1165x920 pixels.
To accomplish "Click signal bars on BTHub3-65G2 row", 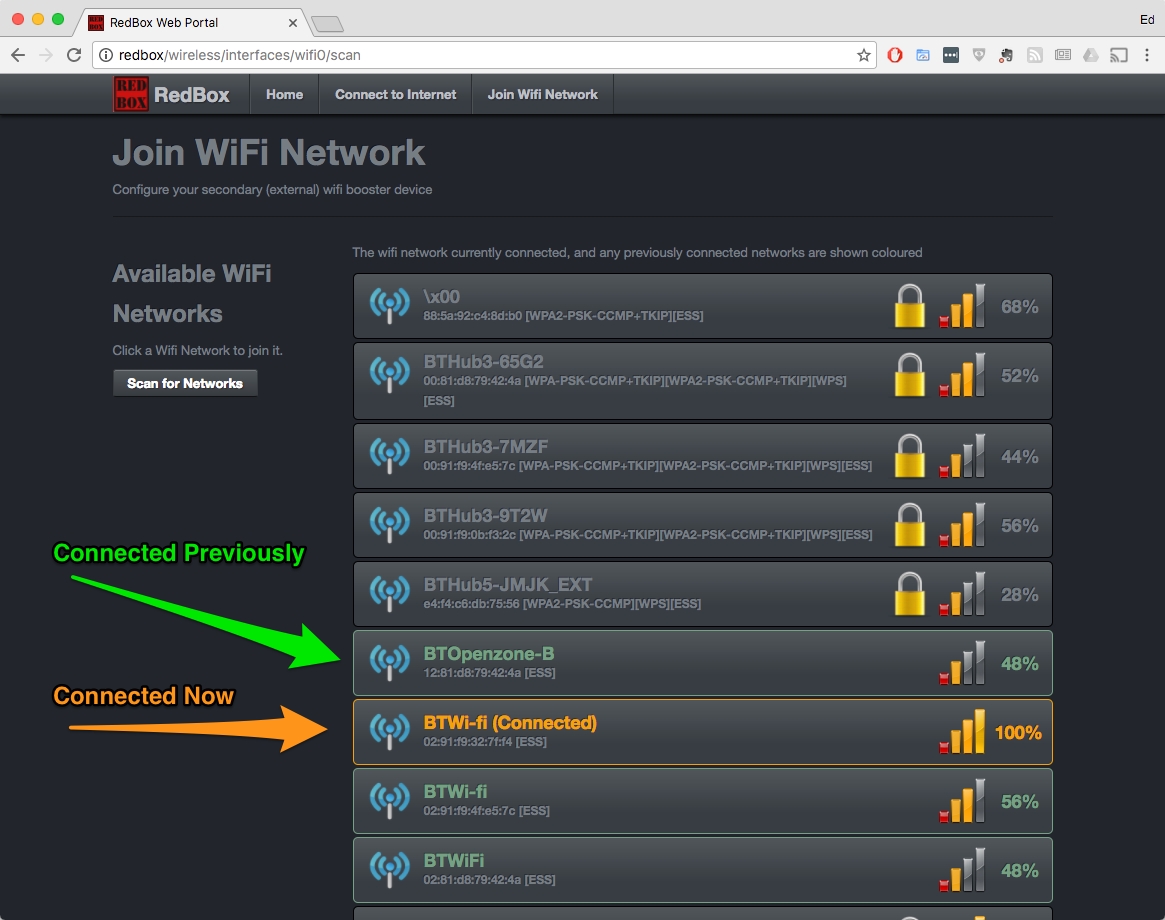I will pos(962,375).
